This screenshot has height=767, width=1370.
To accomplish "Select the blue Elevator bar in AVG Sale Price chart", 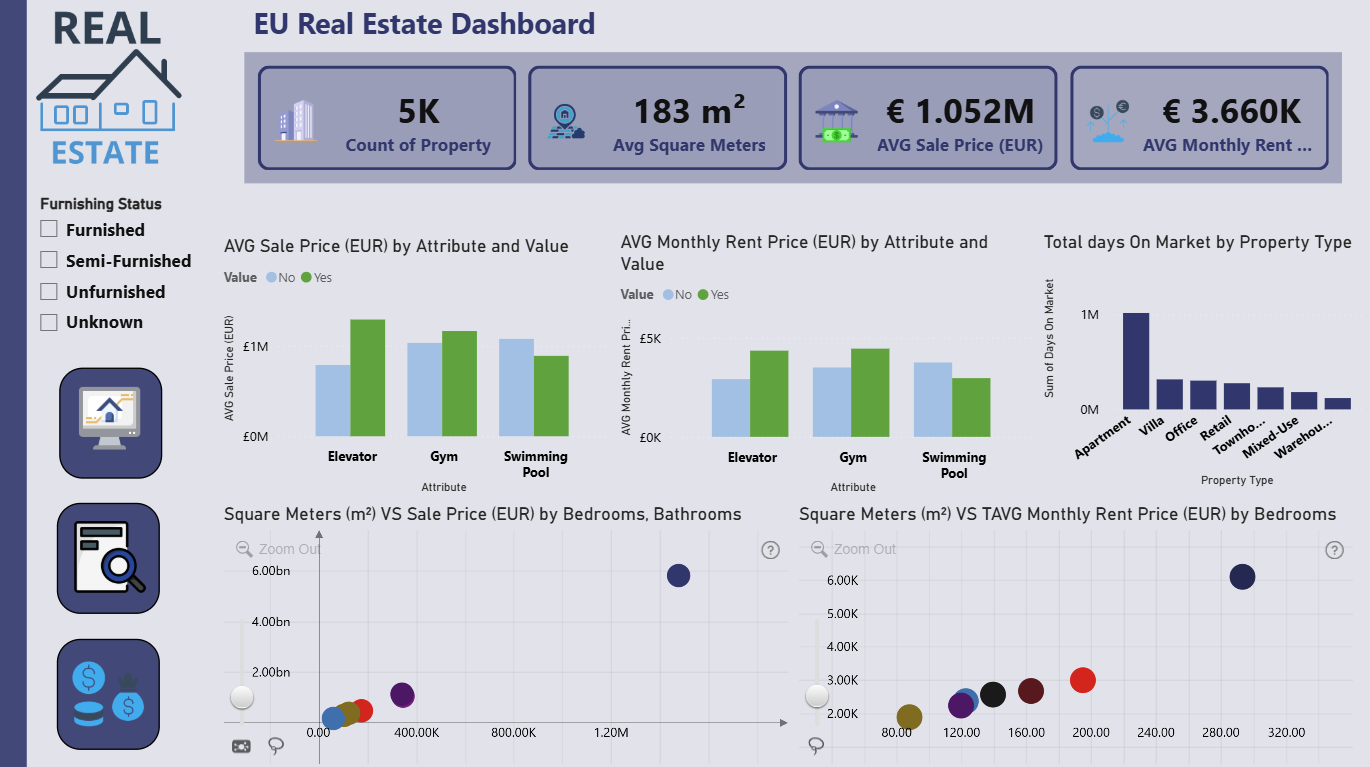I will [332, 401].
